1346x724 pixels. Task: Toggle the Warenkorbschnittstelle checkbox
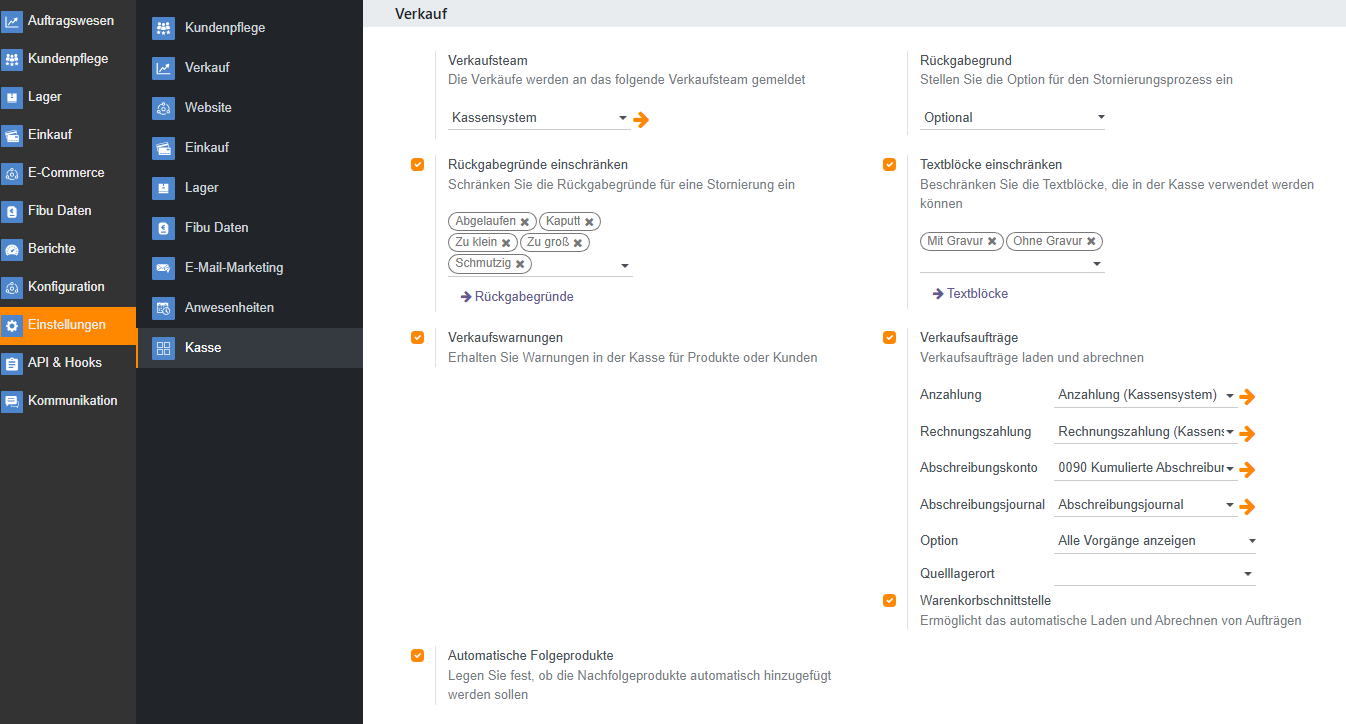(x=889, y=601)
